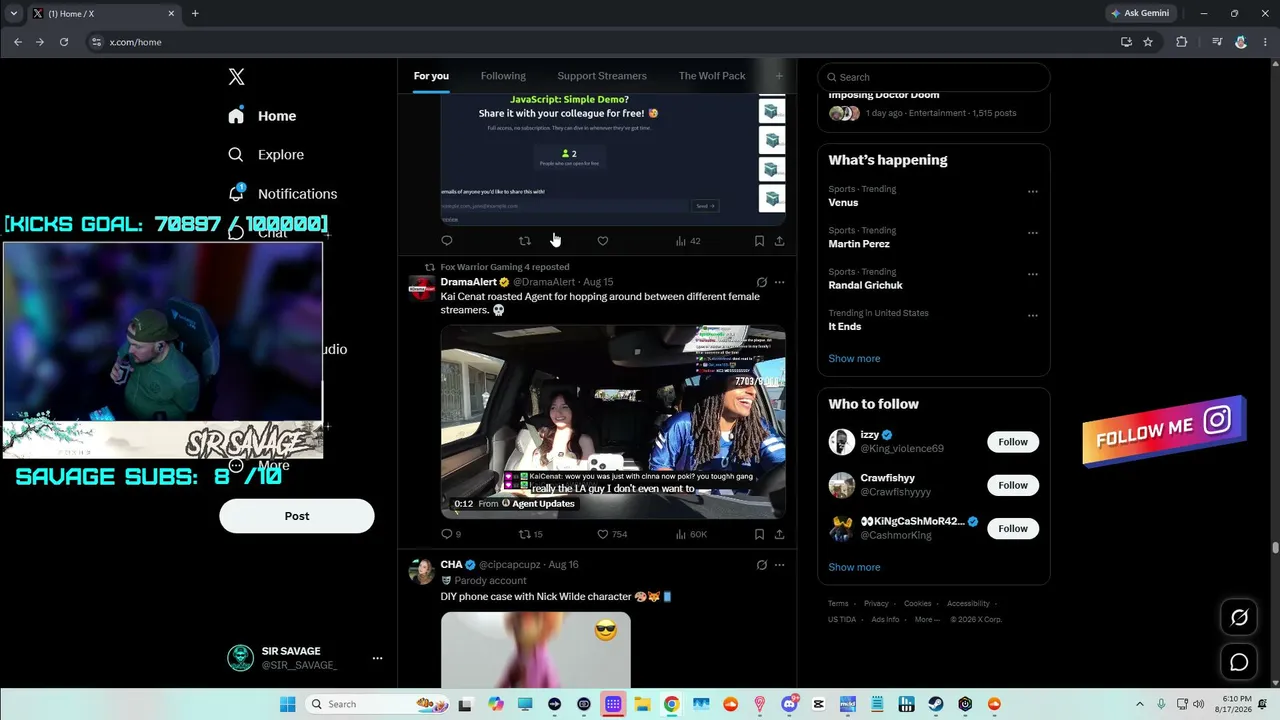Viewport: 1280px width, 720px height.
Task: Show hidden system tray icons
Action: (x=1139, y=704)
